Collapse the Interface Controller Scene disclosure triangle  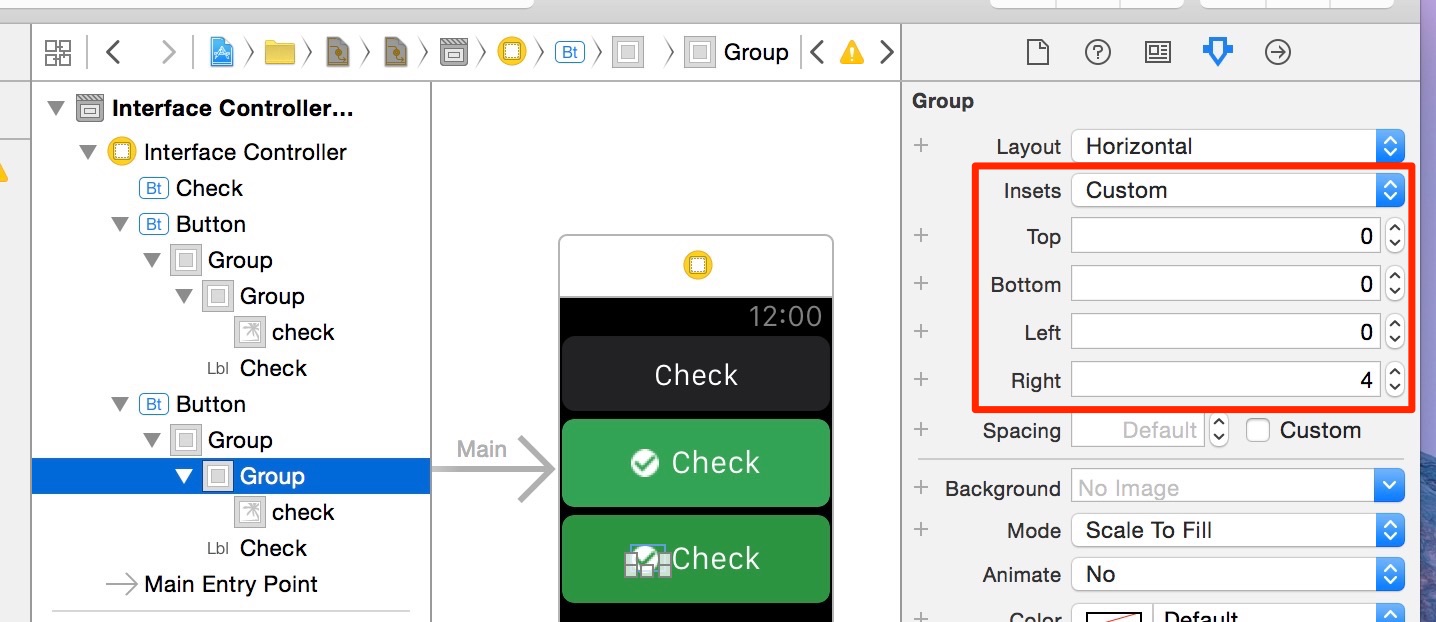point(56,108)
